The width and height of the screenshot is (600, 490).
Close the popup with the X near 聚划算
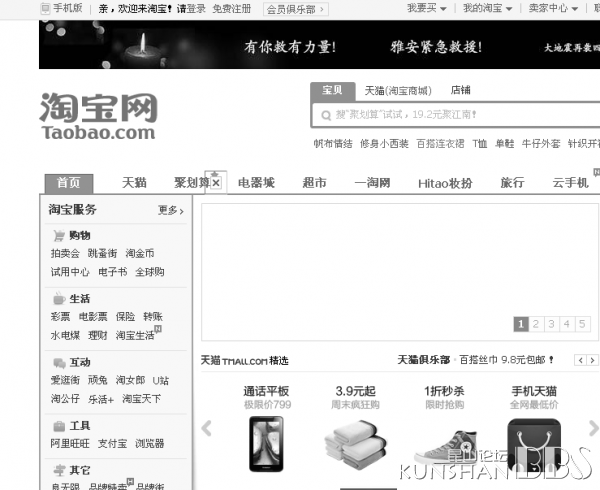(x=216, y=183)
